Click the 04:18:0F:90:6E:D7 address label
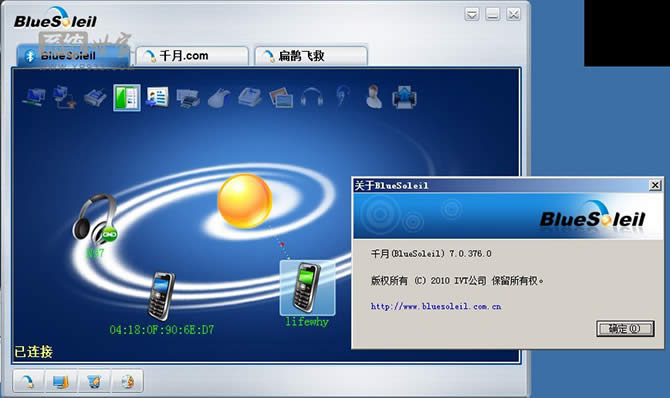Screen dimensions: 670x398 tap(162, 330)
